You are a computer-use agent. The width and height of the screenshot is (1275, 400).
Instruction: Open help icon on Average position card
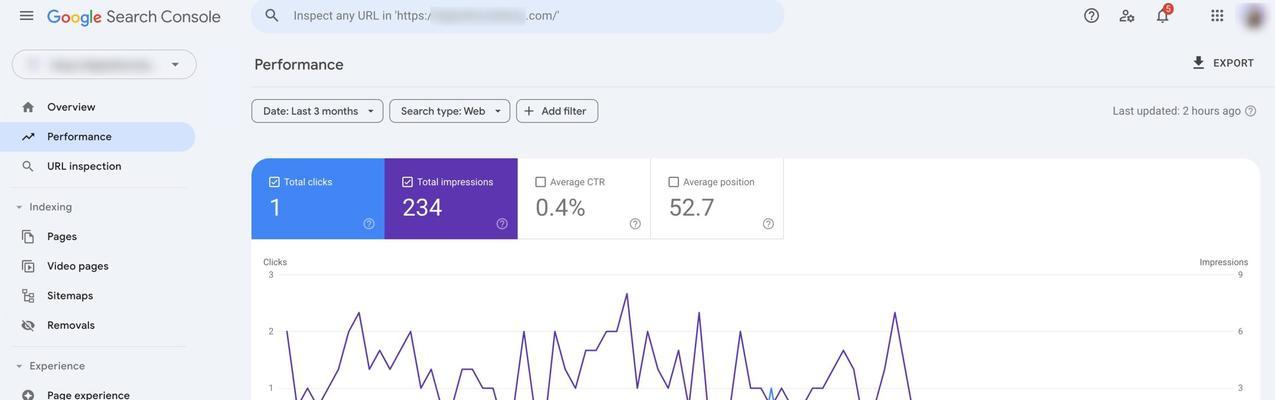(768, 224)
